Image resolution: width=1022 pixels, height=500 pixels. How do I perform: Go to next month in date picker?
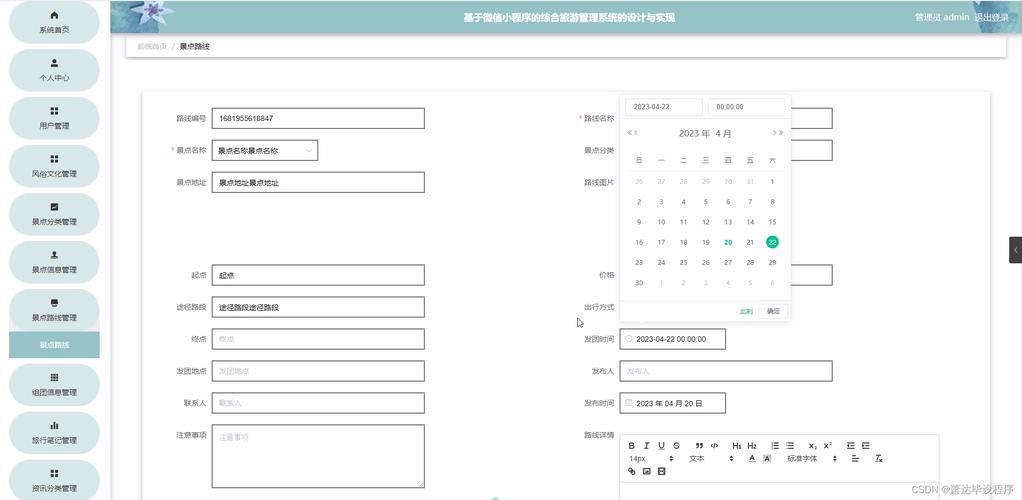click(x=774, y=133)
